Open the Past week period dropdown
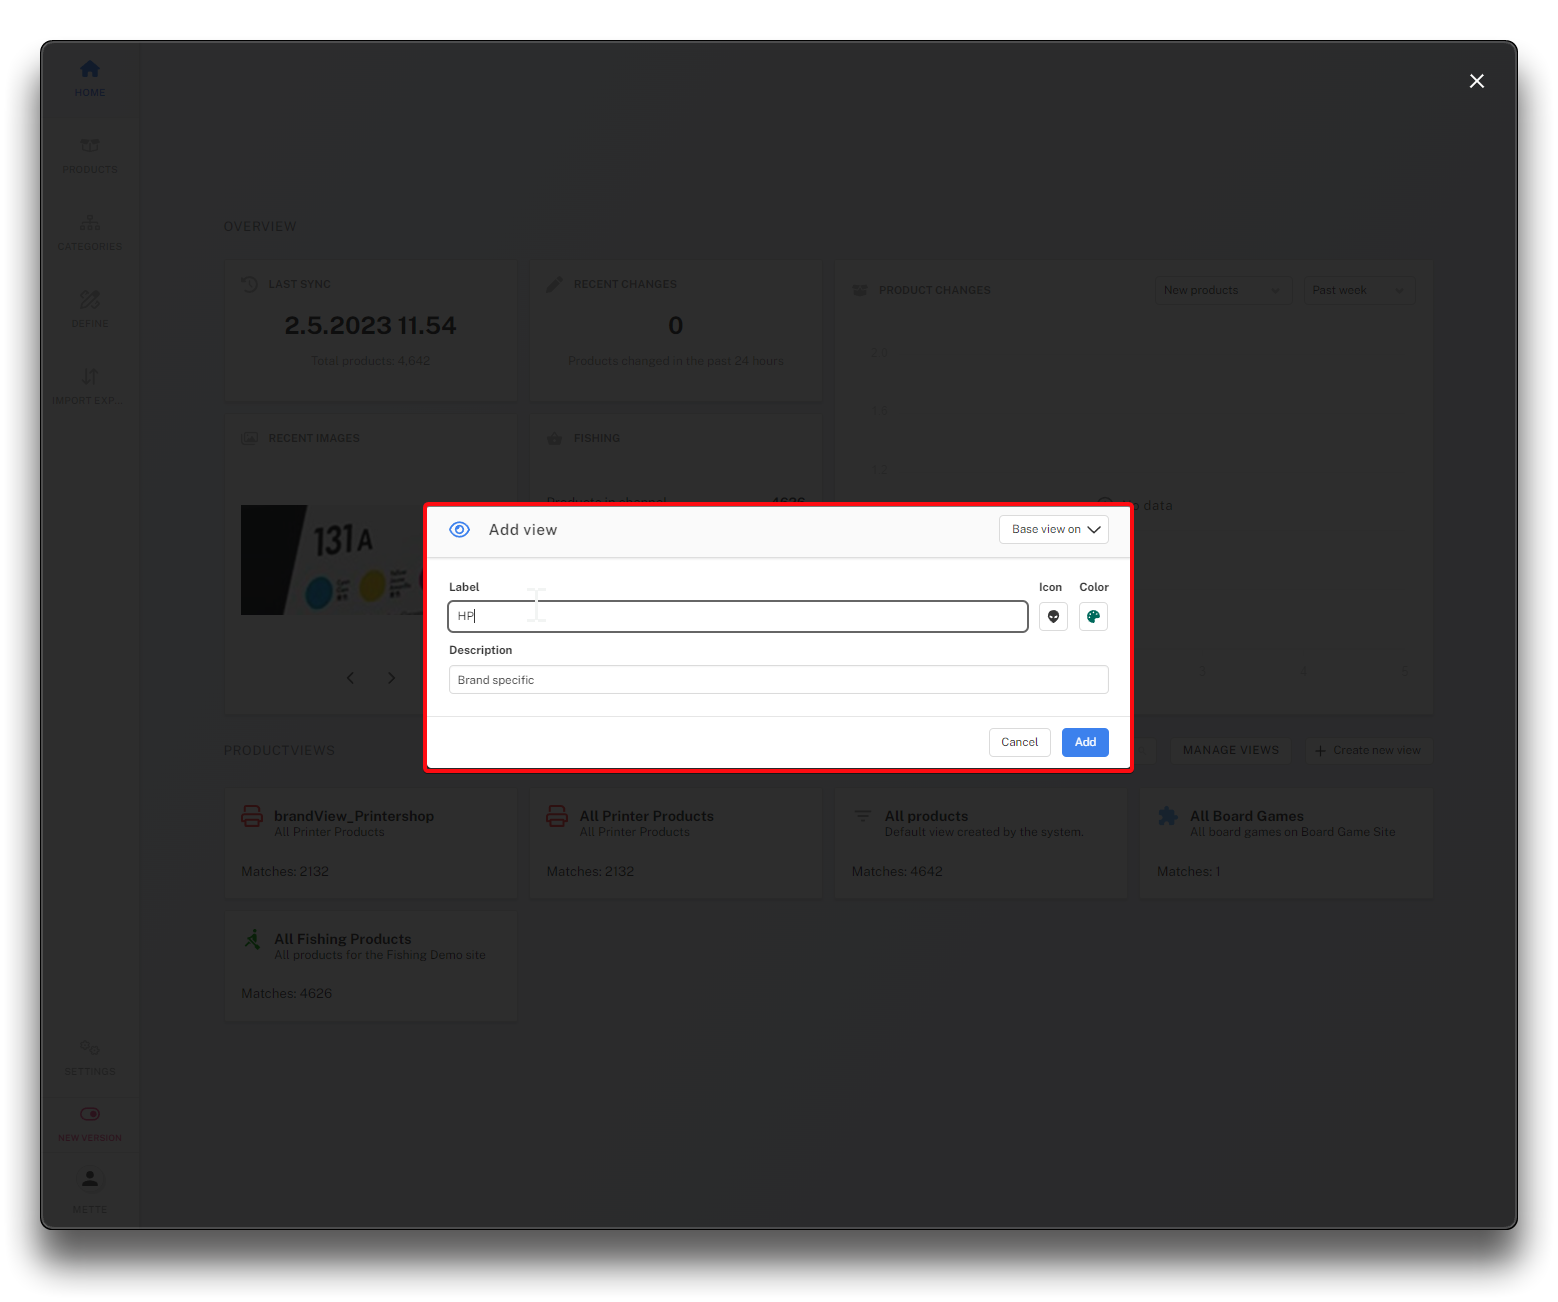This screenshot has height=1302, width=1558. (x=1358, y=291)
